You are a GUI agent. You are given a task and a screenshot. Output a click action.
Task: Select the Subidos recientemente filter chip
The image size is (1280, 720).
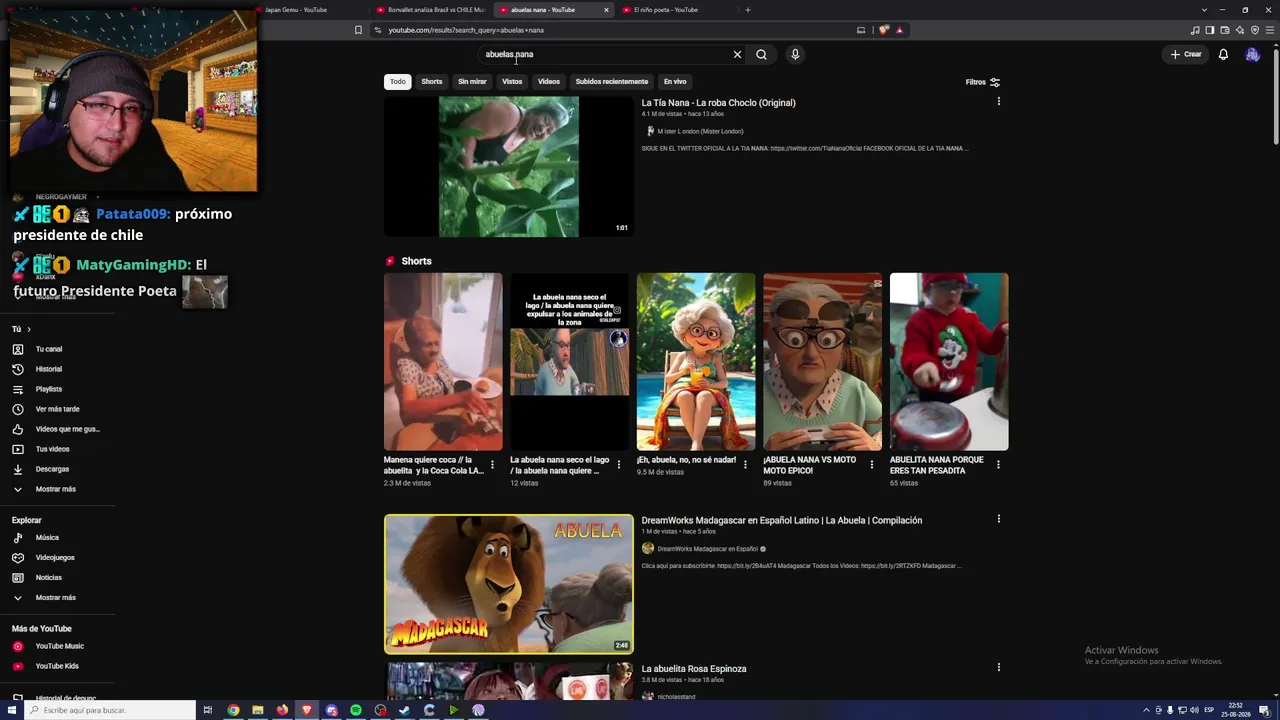coord(612,82)
